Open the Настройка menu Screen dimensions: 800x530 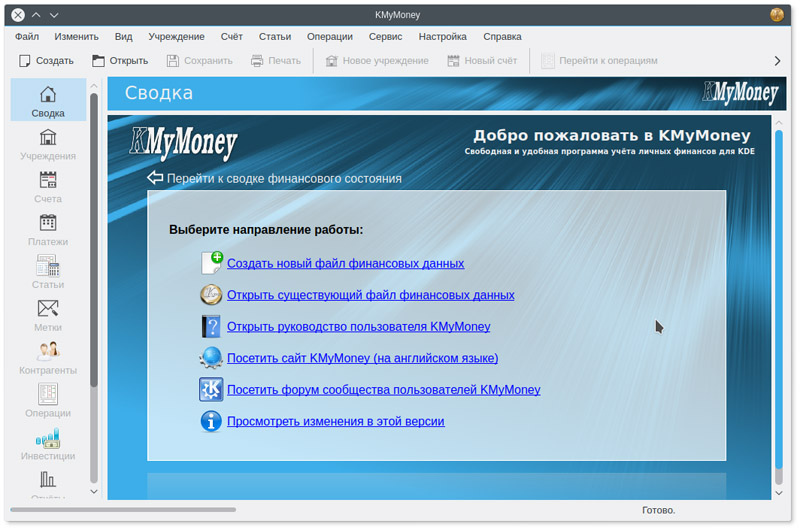point(443,37)
